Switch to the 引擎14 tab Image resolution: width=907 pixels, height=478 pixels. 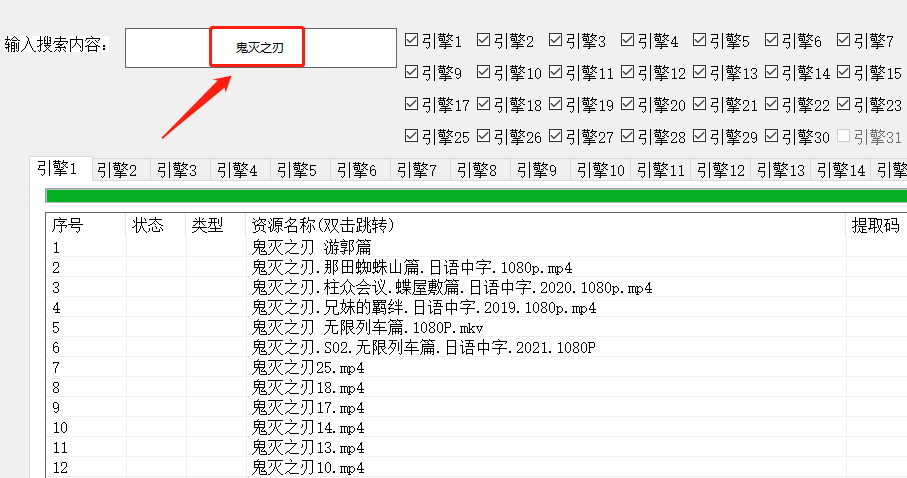[840, 170]
